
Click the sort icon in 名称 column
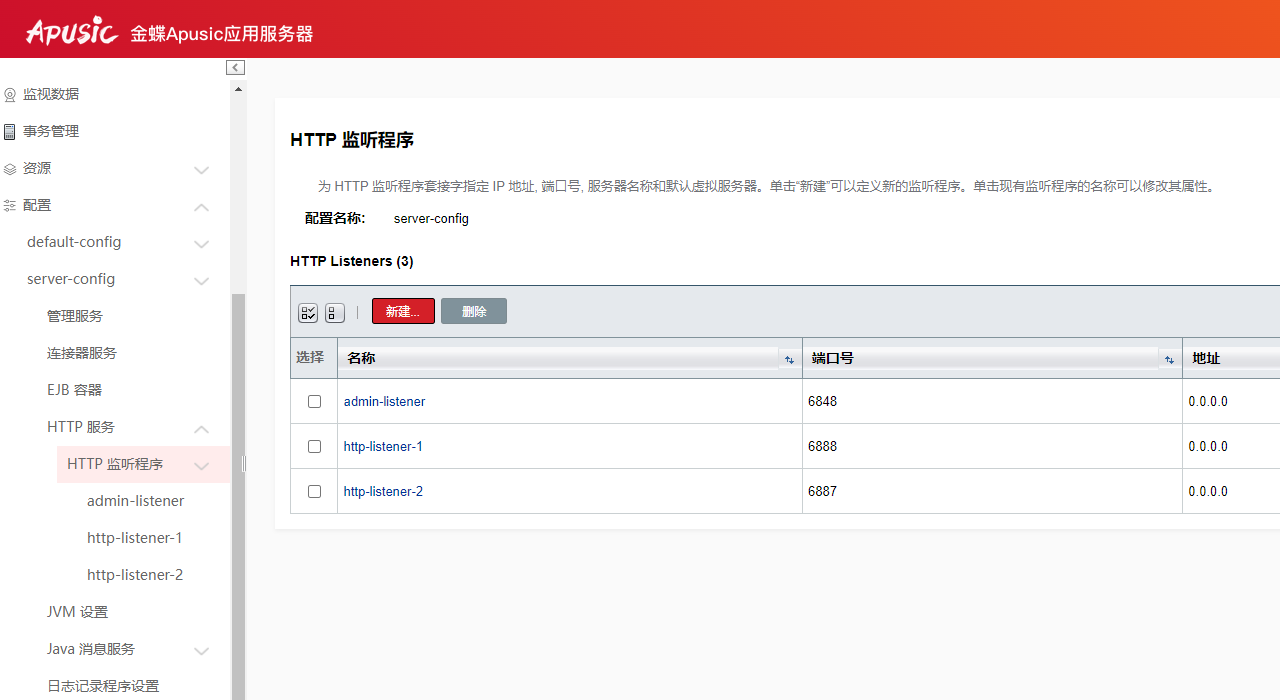(789, 360)
